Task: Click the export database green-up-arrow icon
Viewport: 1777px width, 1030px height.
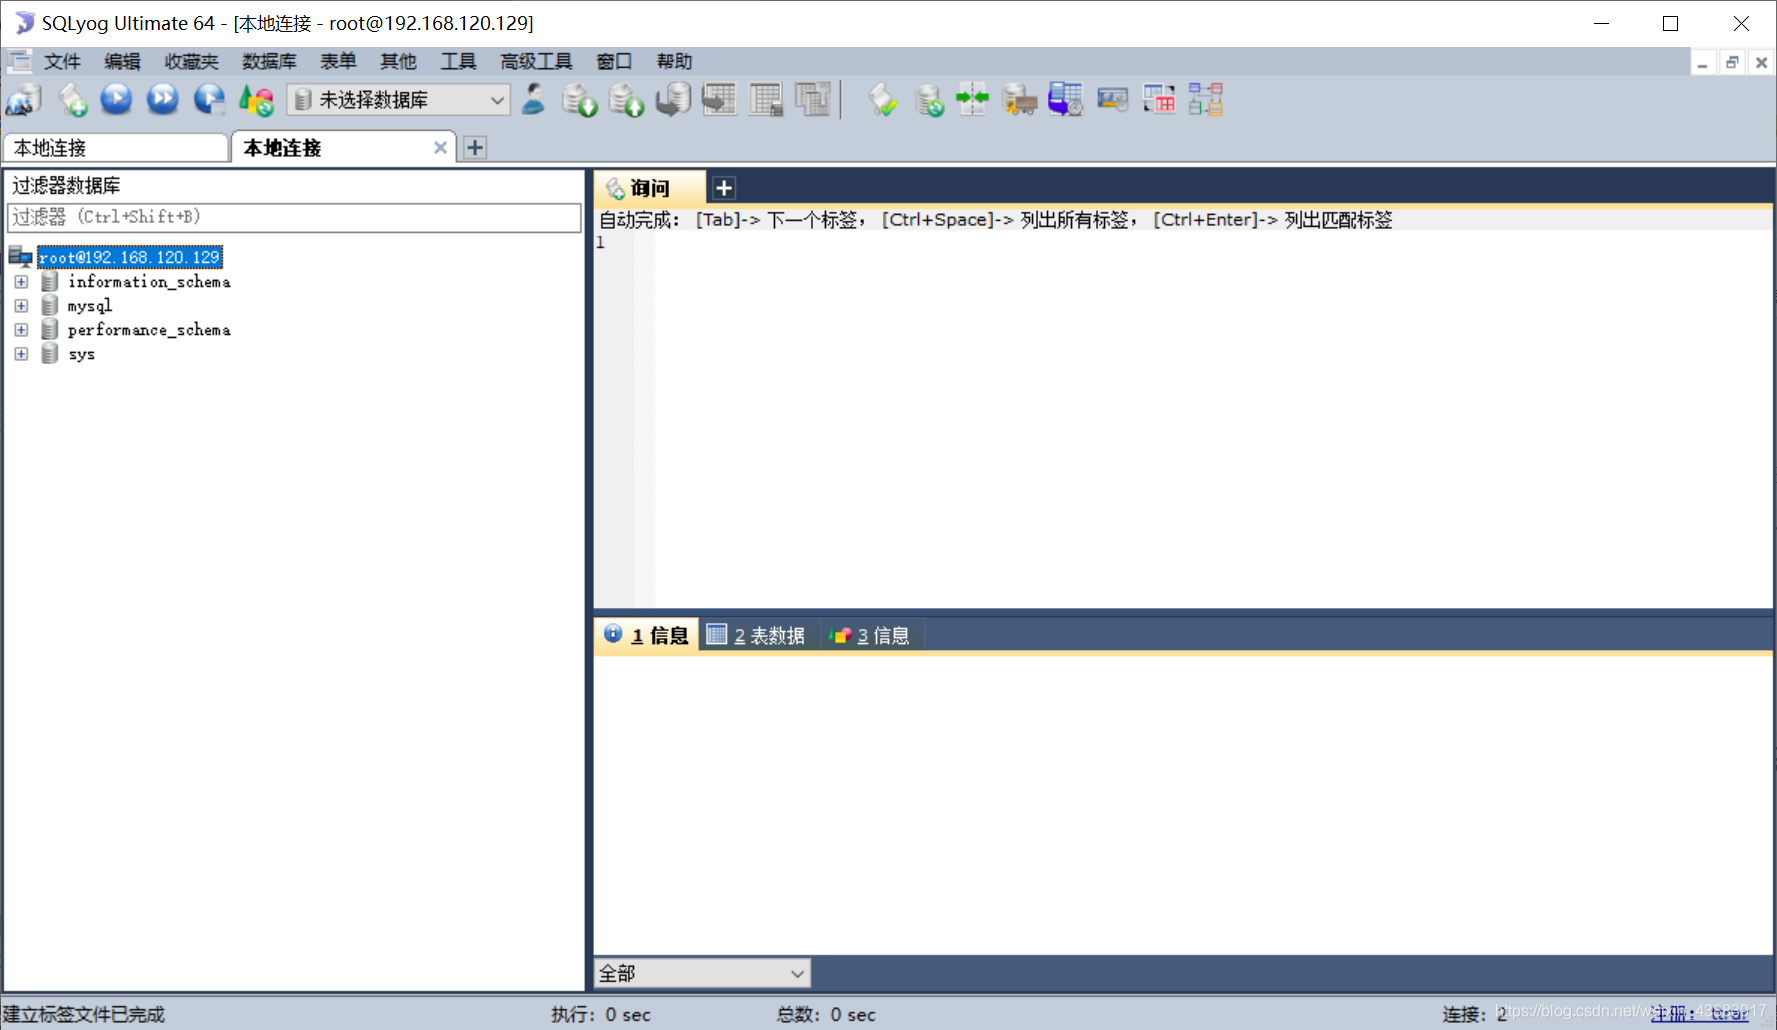Action: tap(626, 100)
